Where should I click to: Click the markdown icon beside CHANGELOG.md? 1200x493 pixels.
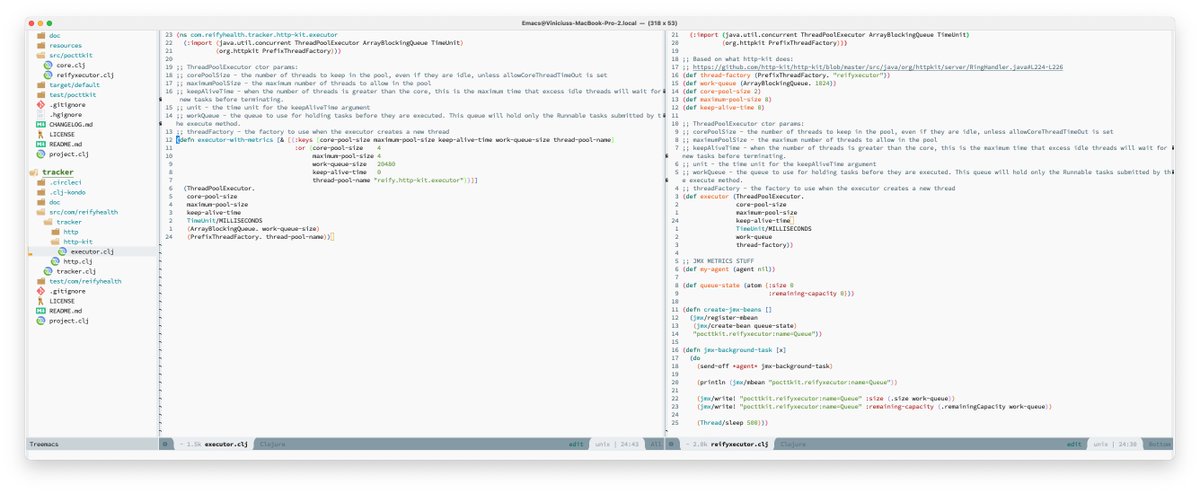click(40, 124)
